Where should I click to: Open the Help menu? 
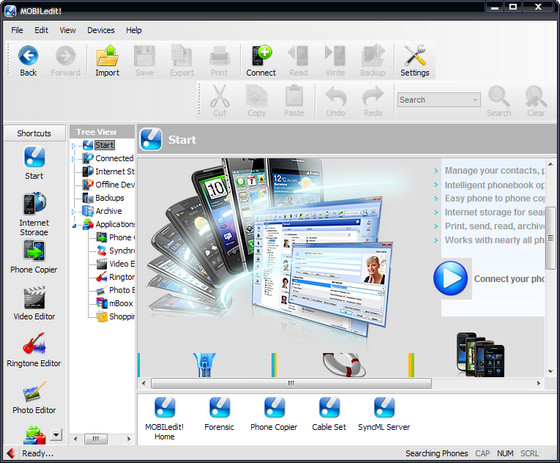point(134,30)
